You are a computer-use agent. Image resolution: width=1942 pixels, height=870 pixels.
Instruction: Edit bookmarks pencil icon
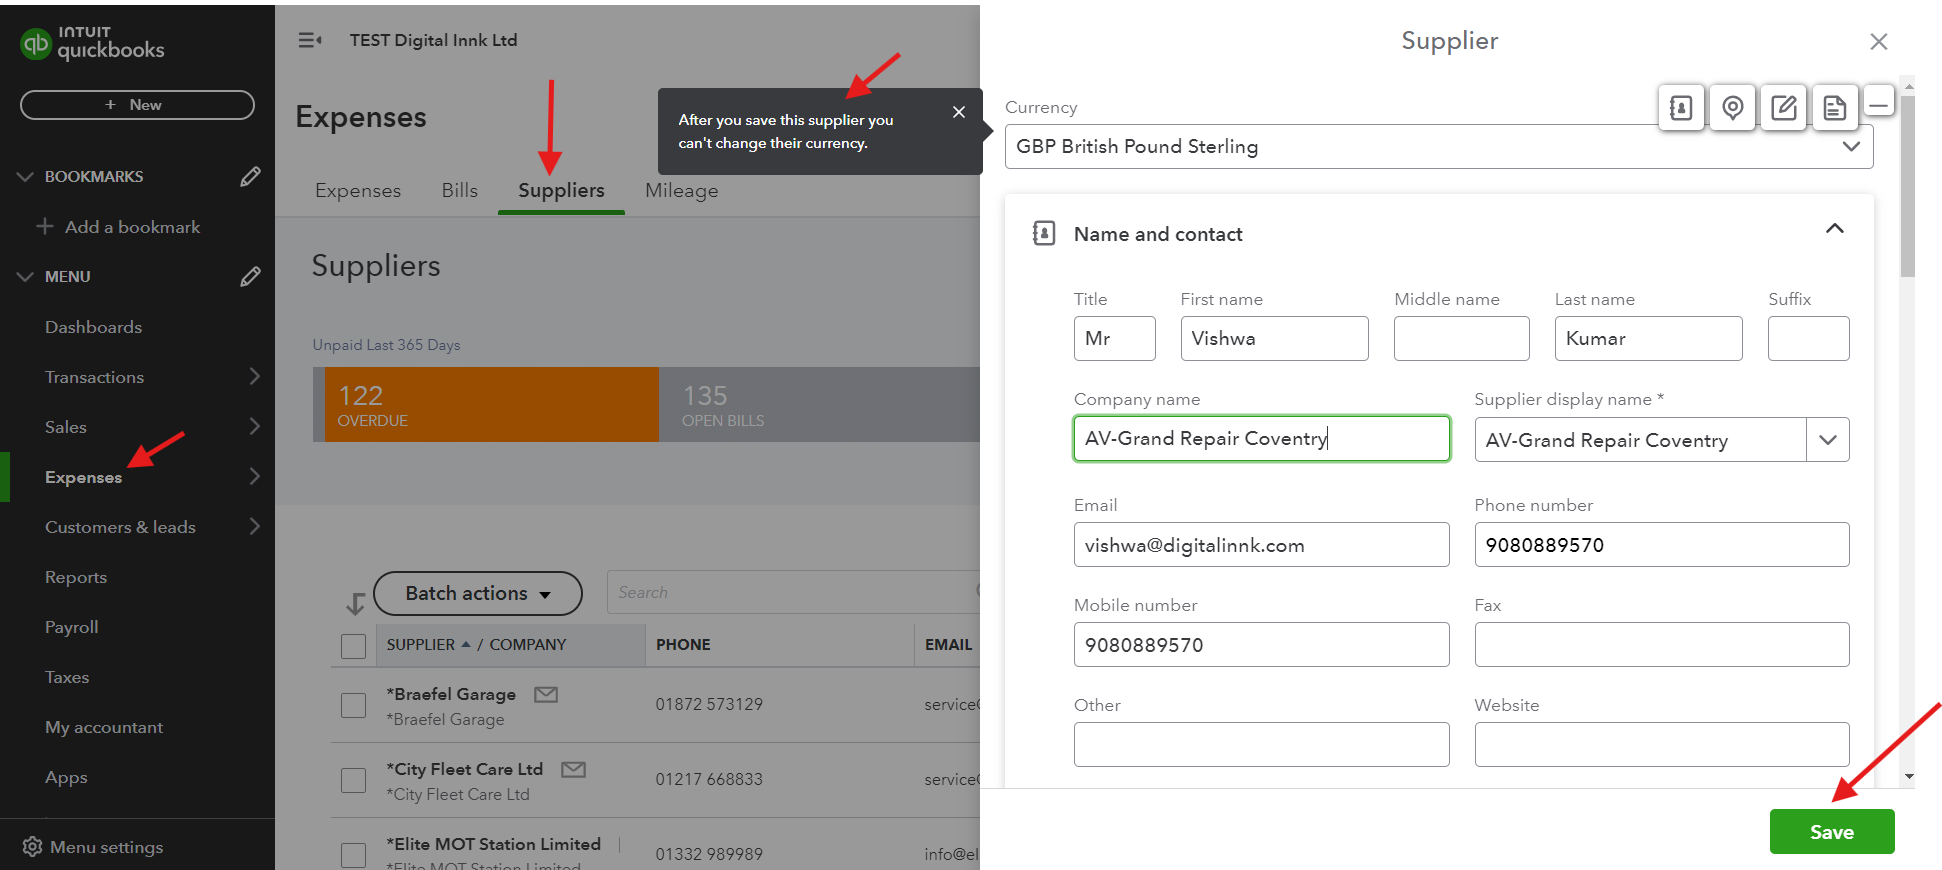[x=250, y=176]
